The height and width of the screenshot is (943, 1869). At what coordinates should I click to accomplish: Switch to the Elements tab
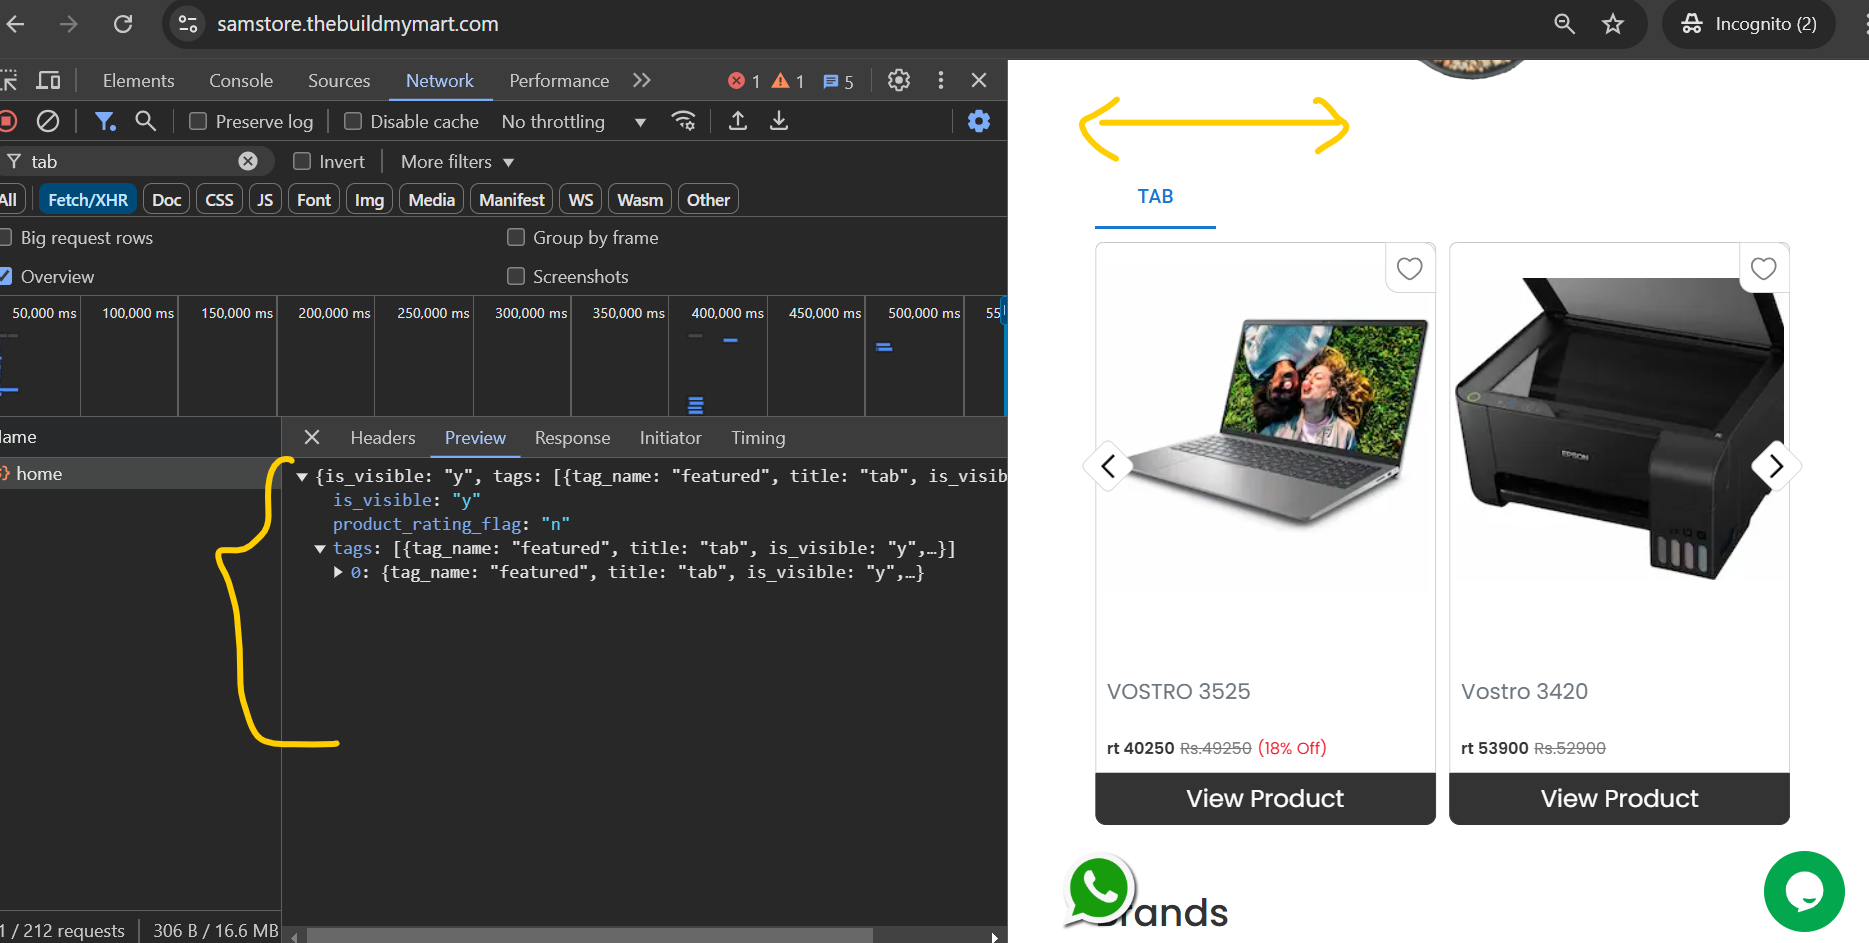tap(138, 80)
